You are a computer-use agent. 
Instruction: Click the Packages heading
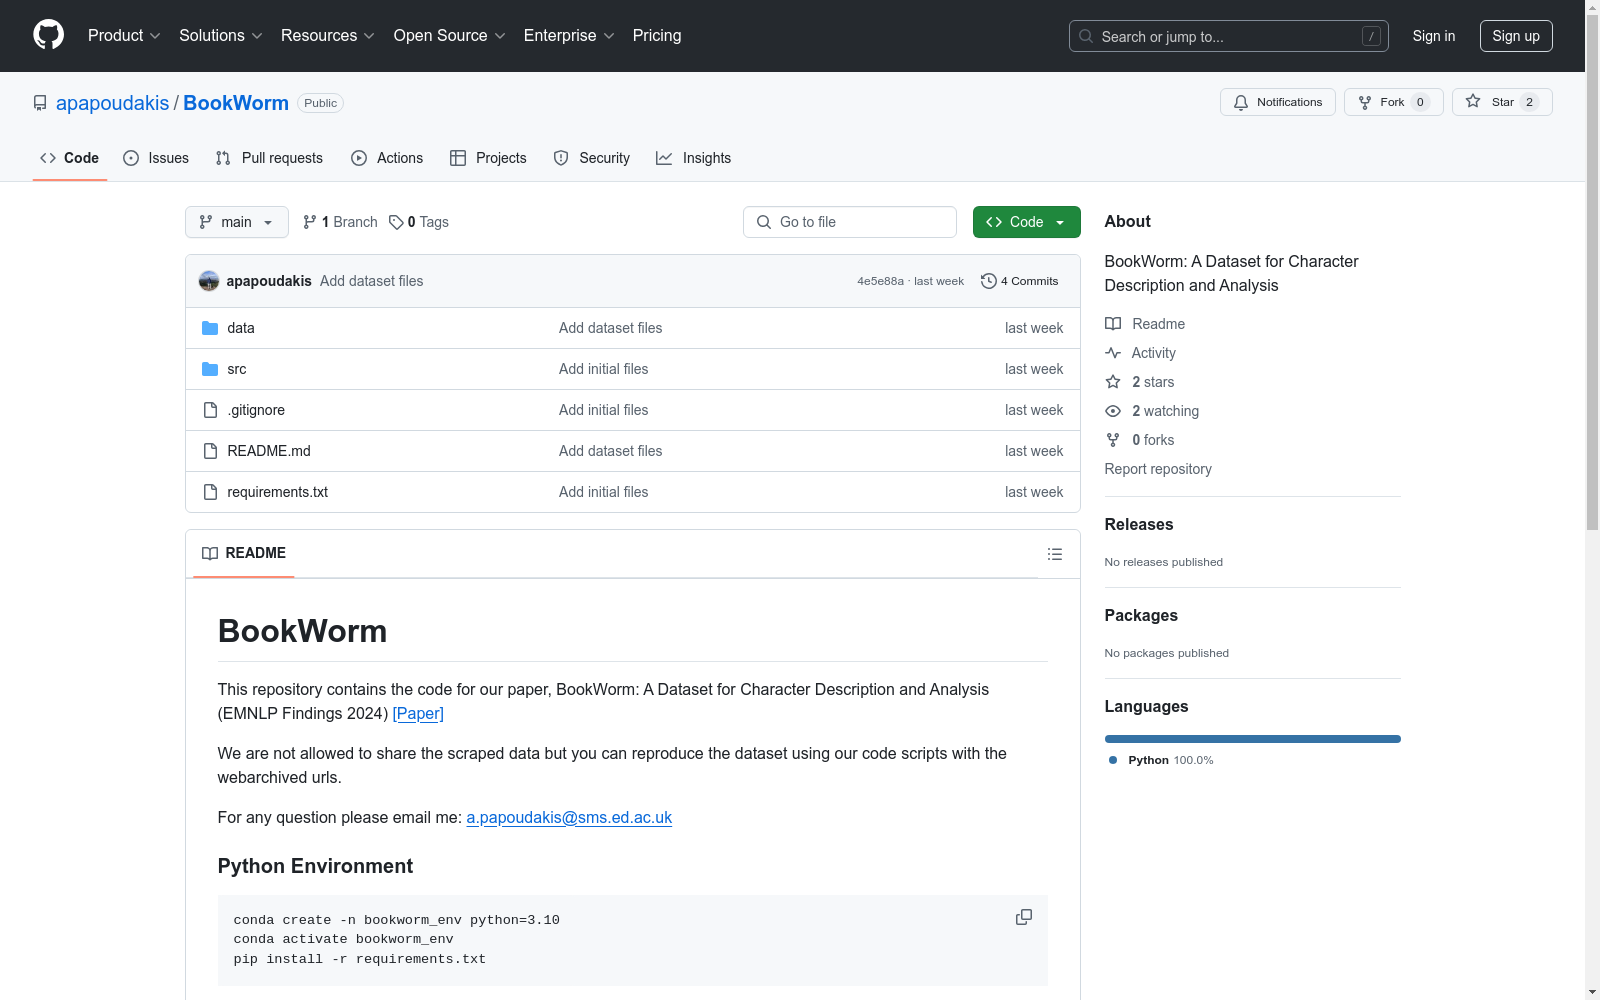coord(1141,615)
